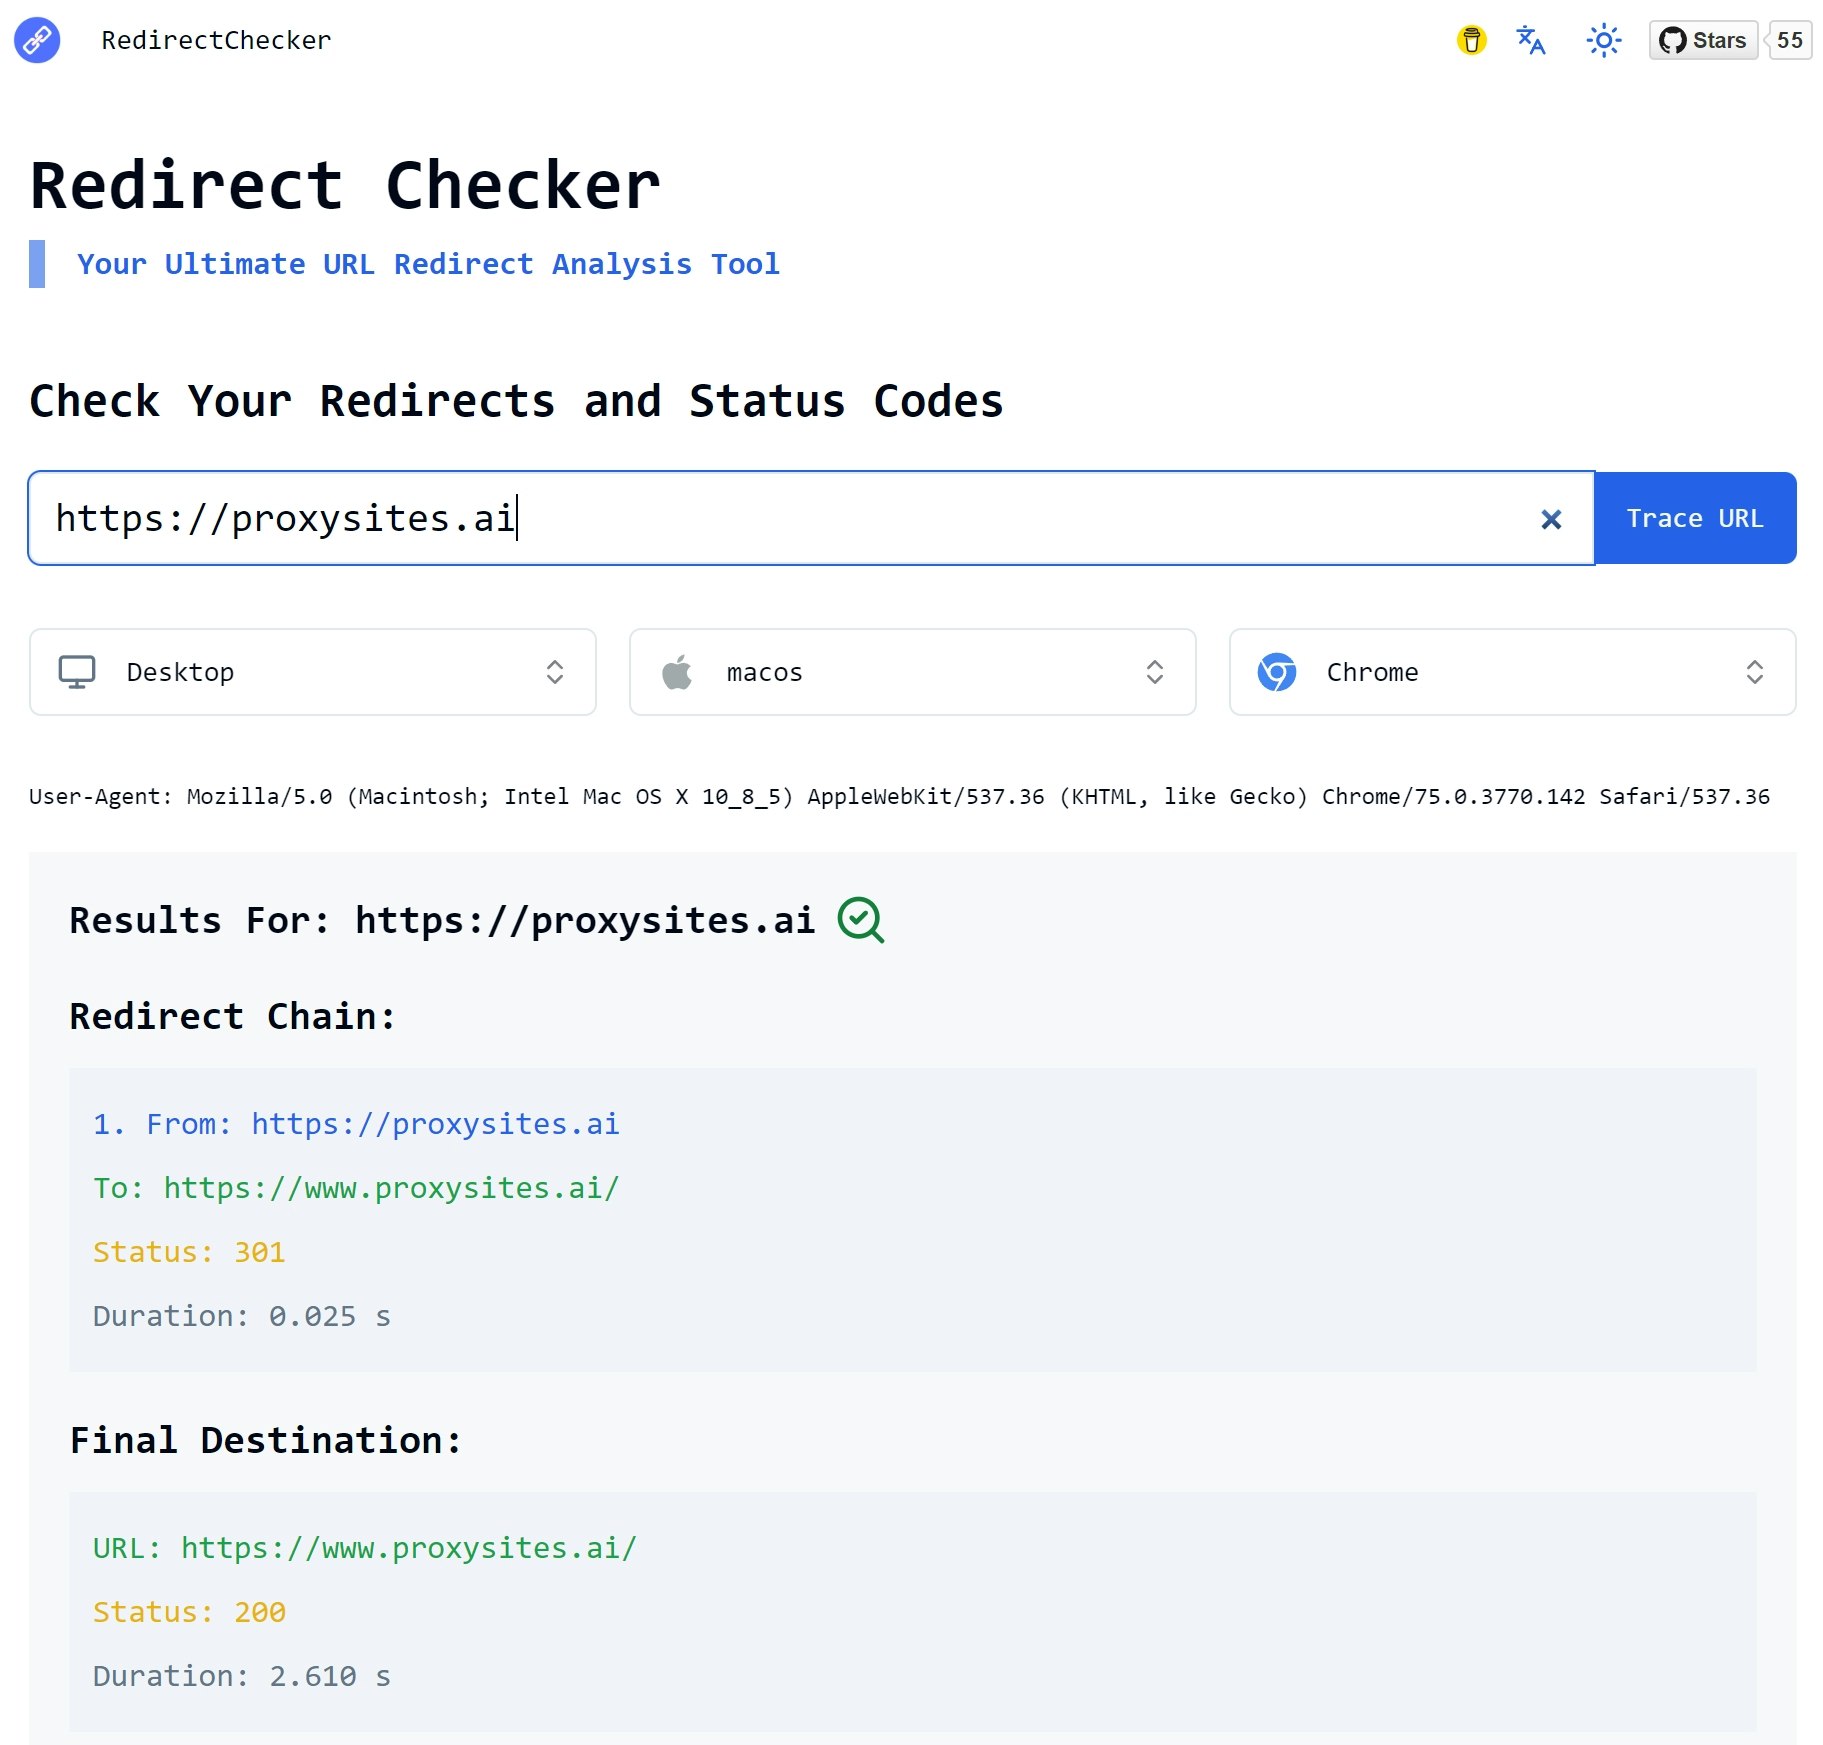The width and height of the screenshot is (1823, 1745).
Task: Click the 'To: https://www.proxysites.ai/' line
Action: coord(356,1188)
